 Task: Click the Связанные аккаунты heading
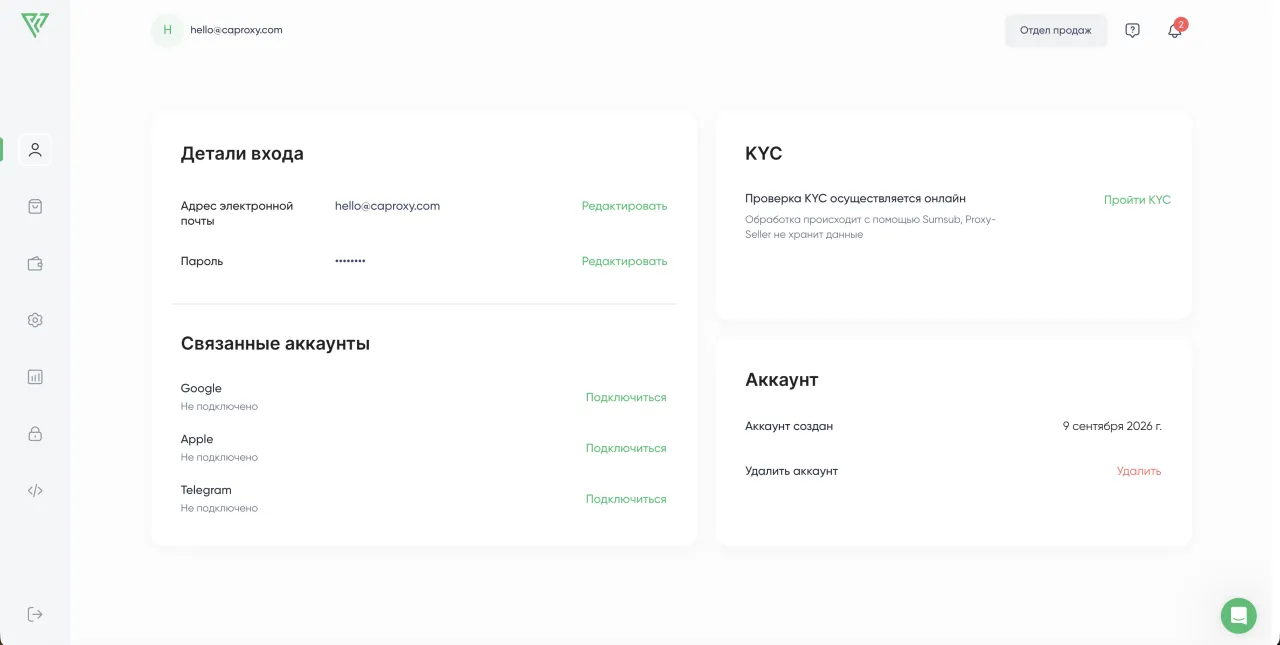click(x=275, y=343)
